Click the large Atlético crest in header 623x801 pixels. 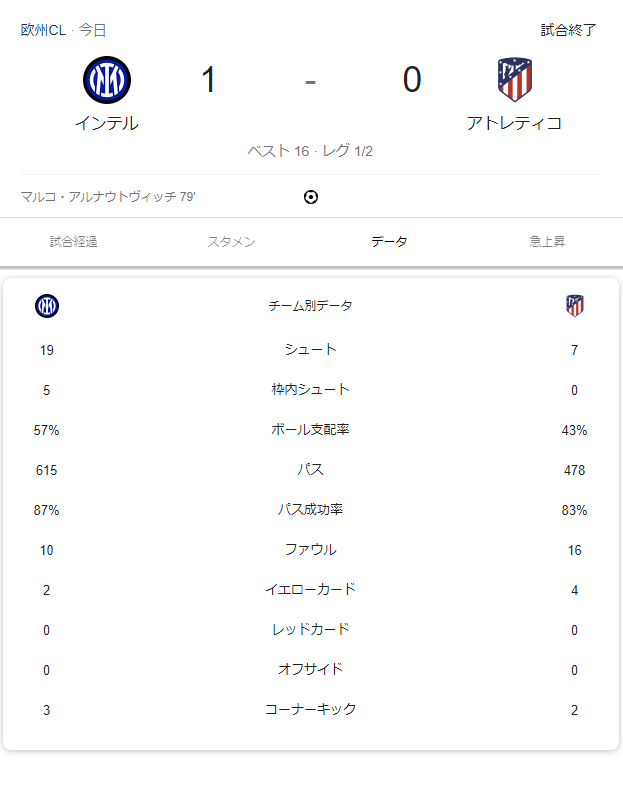(514, 80)
